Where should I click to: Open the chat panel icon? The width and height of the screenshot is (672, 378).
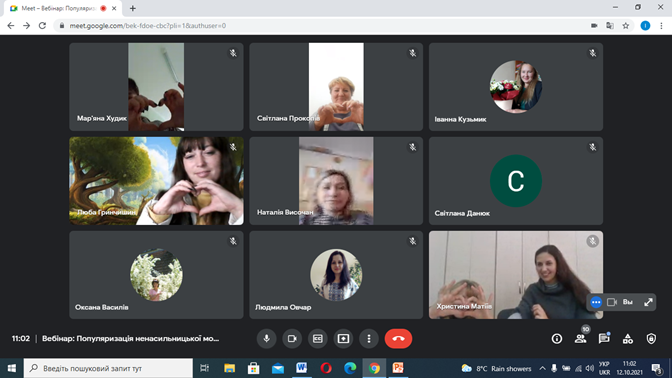click(x=604, y=339)
